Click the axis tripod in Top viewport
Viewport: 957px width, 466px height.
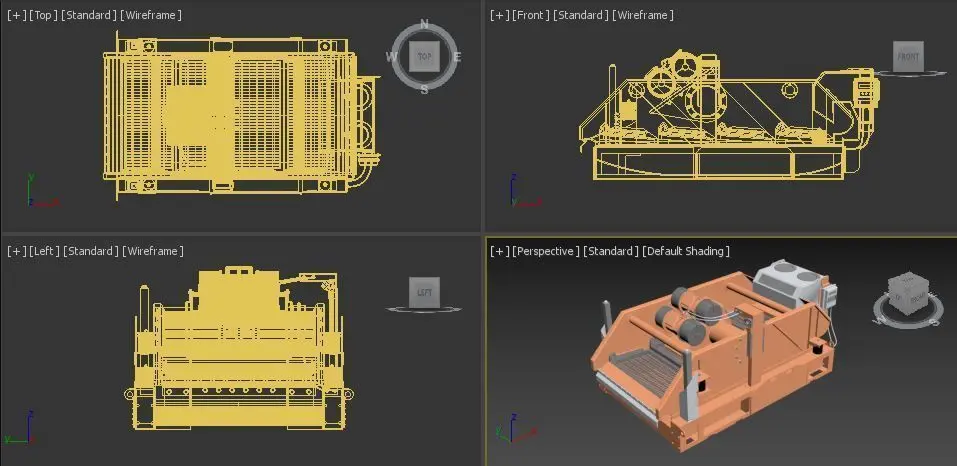click(x=42, y=191)
